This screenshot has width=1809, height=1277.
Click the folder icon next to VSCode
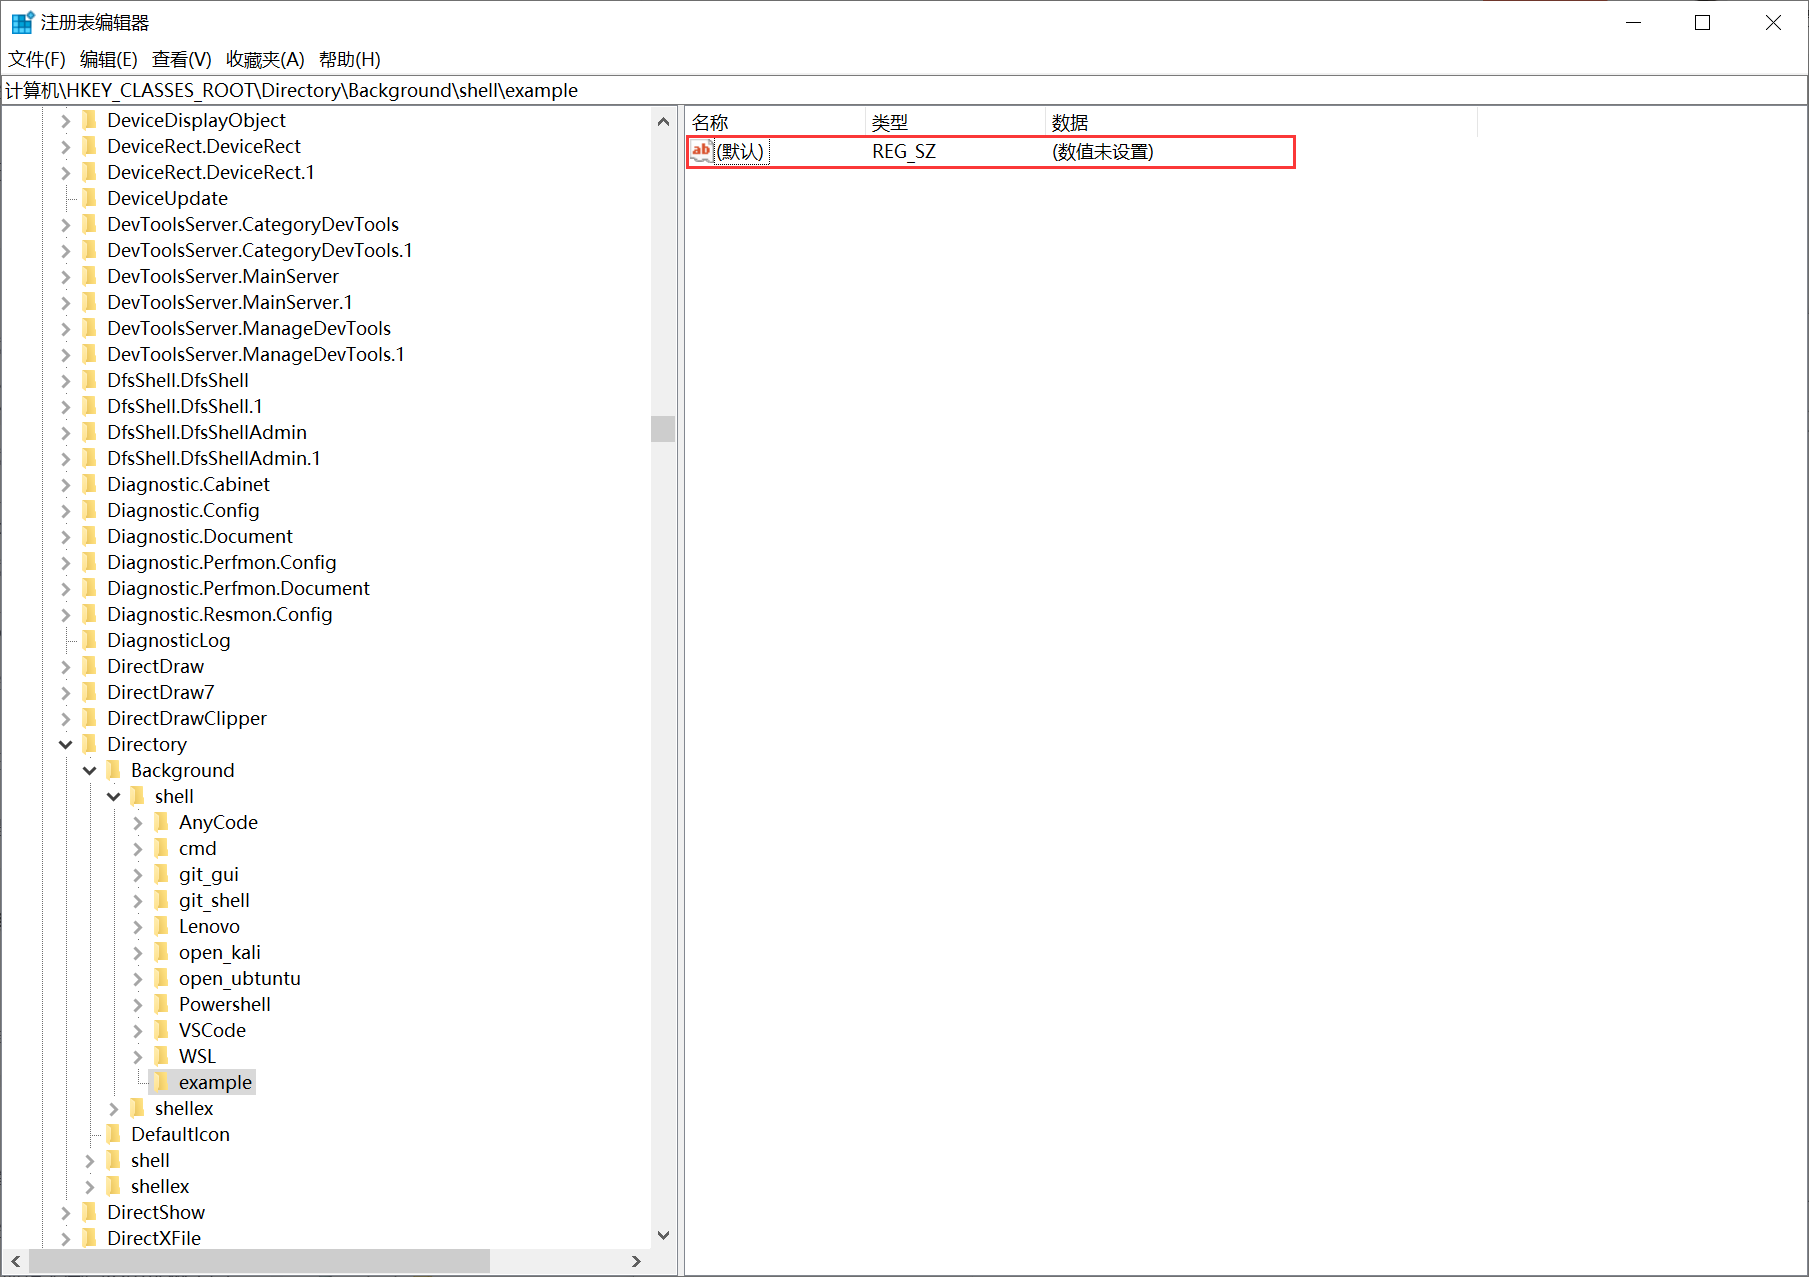[161, 1030]
